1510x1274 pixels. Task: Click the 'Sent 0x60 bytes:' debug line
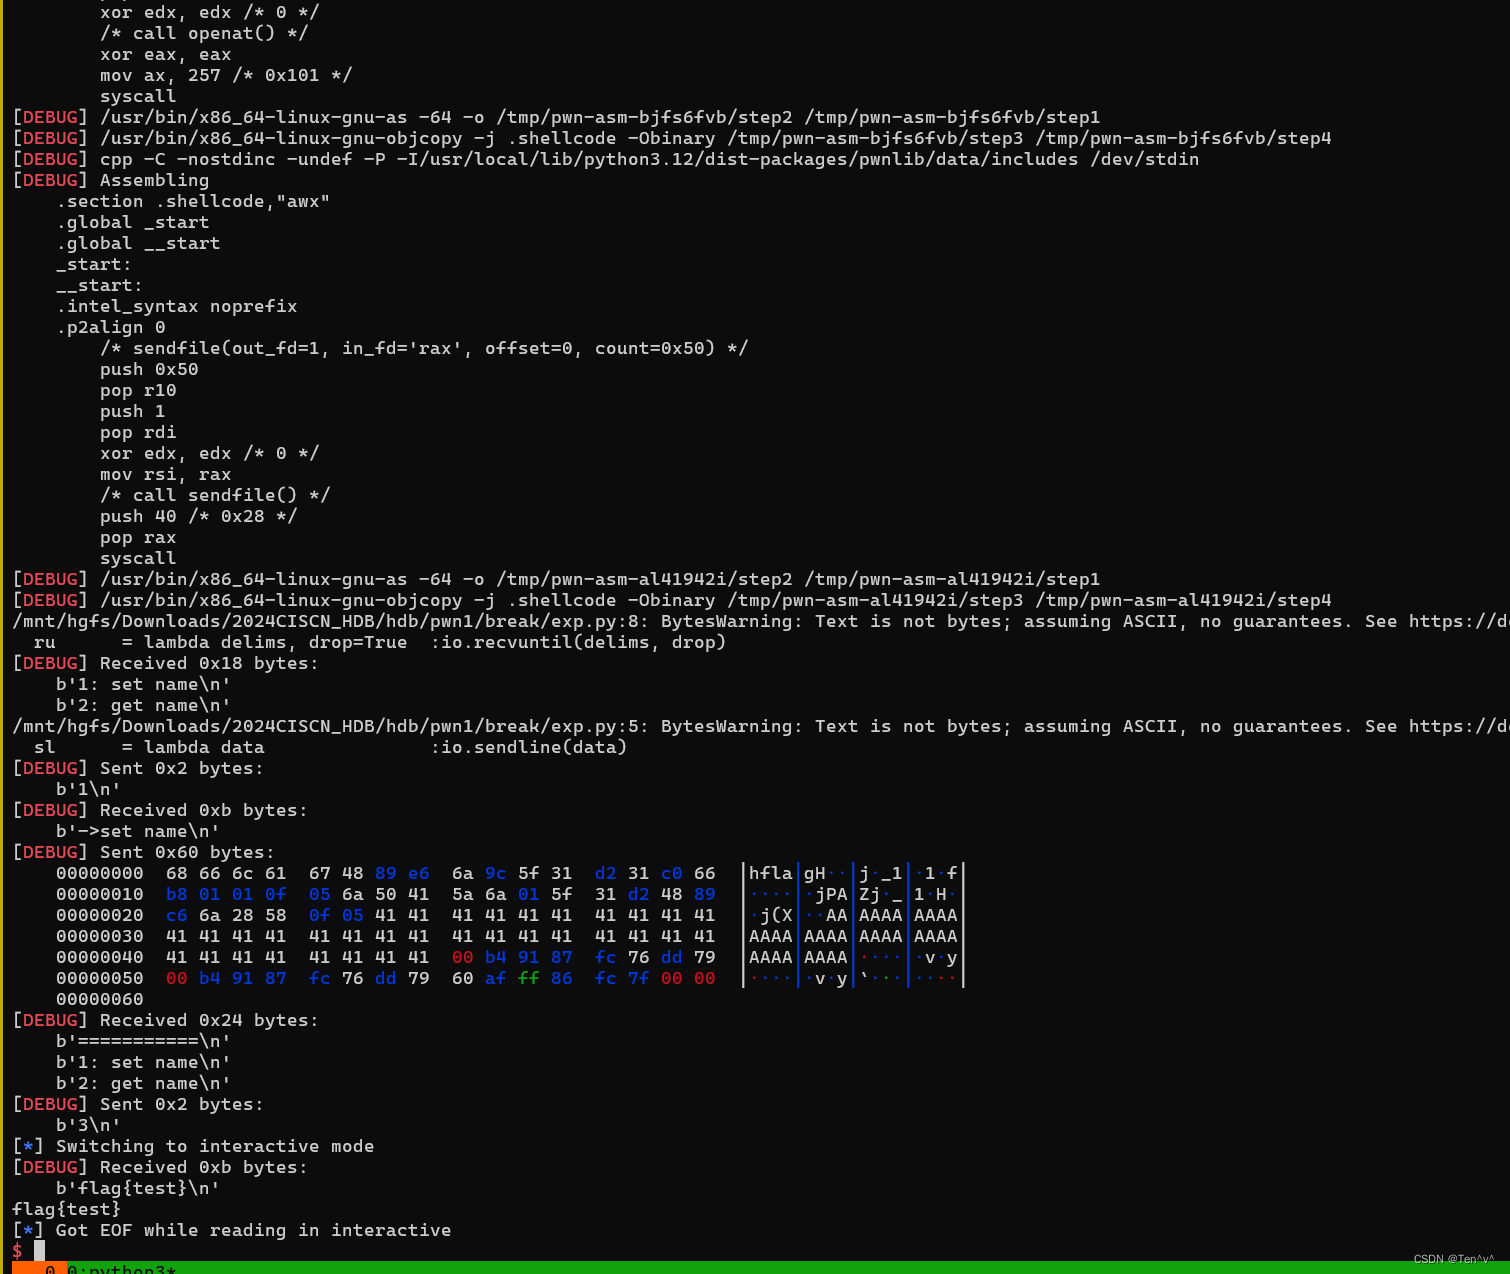click(143, 852)
